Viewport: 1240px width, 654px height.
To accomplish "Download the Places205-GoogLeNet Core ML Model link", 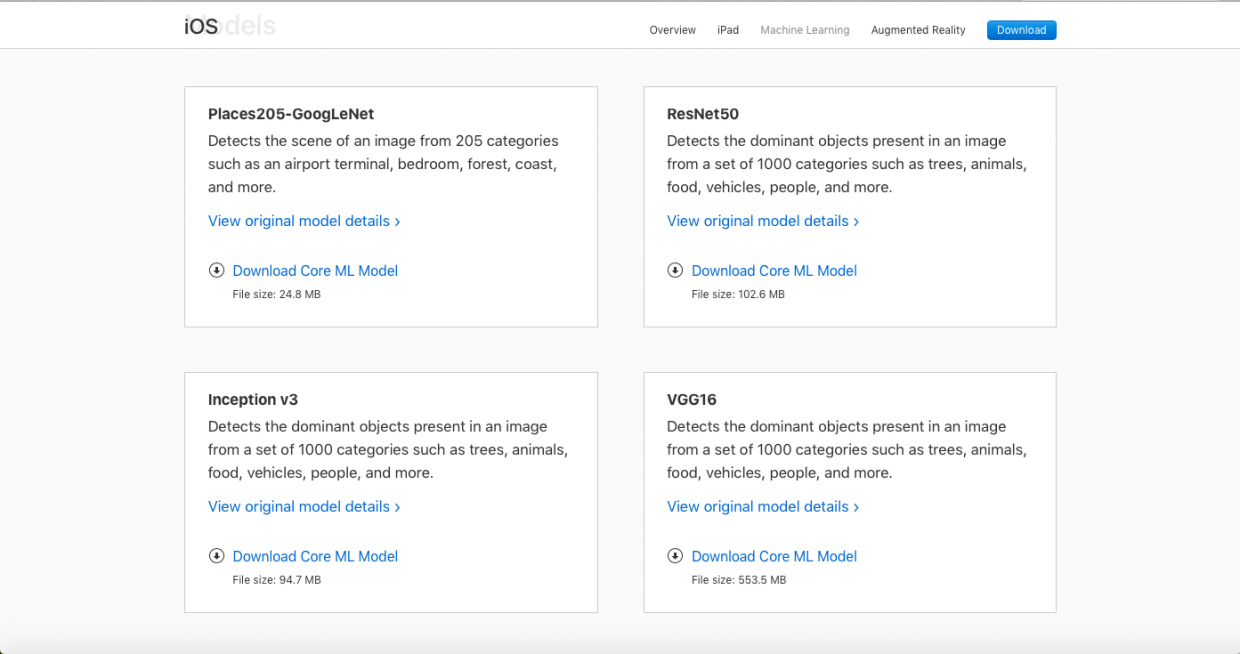I will point(315,271).
